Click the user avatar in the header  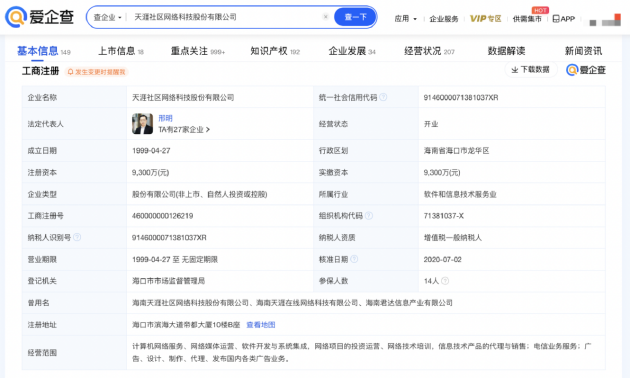605,19
